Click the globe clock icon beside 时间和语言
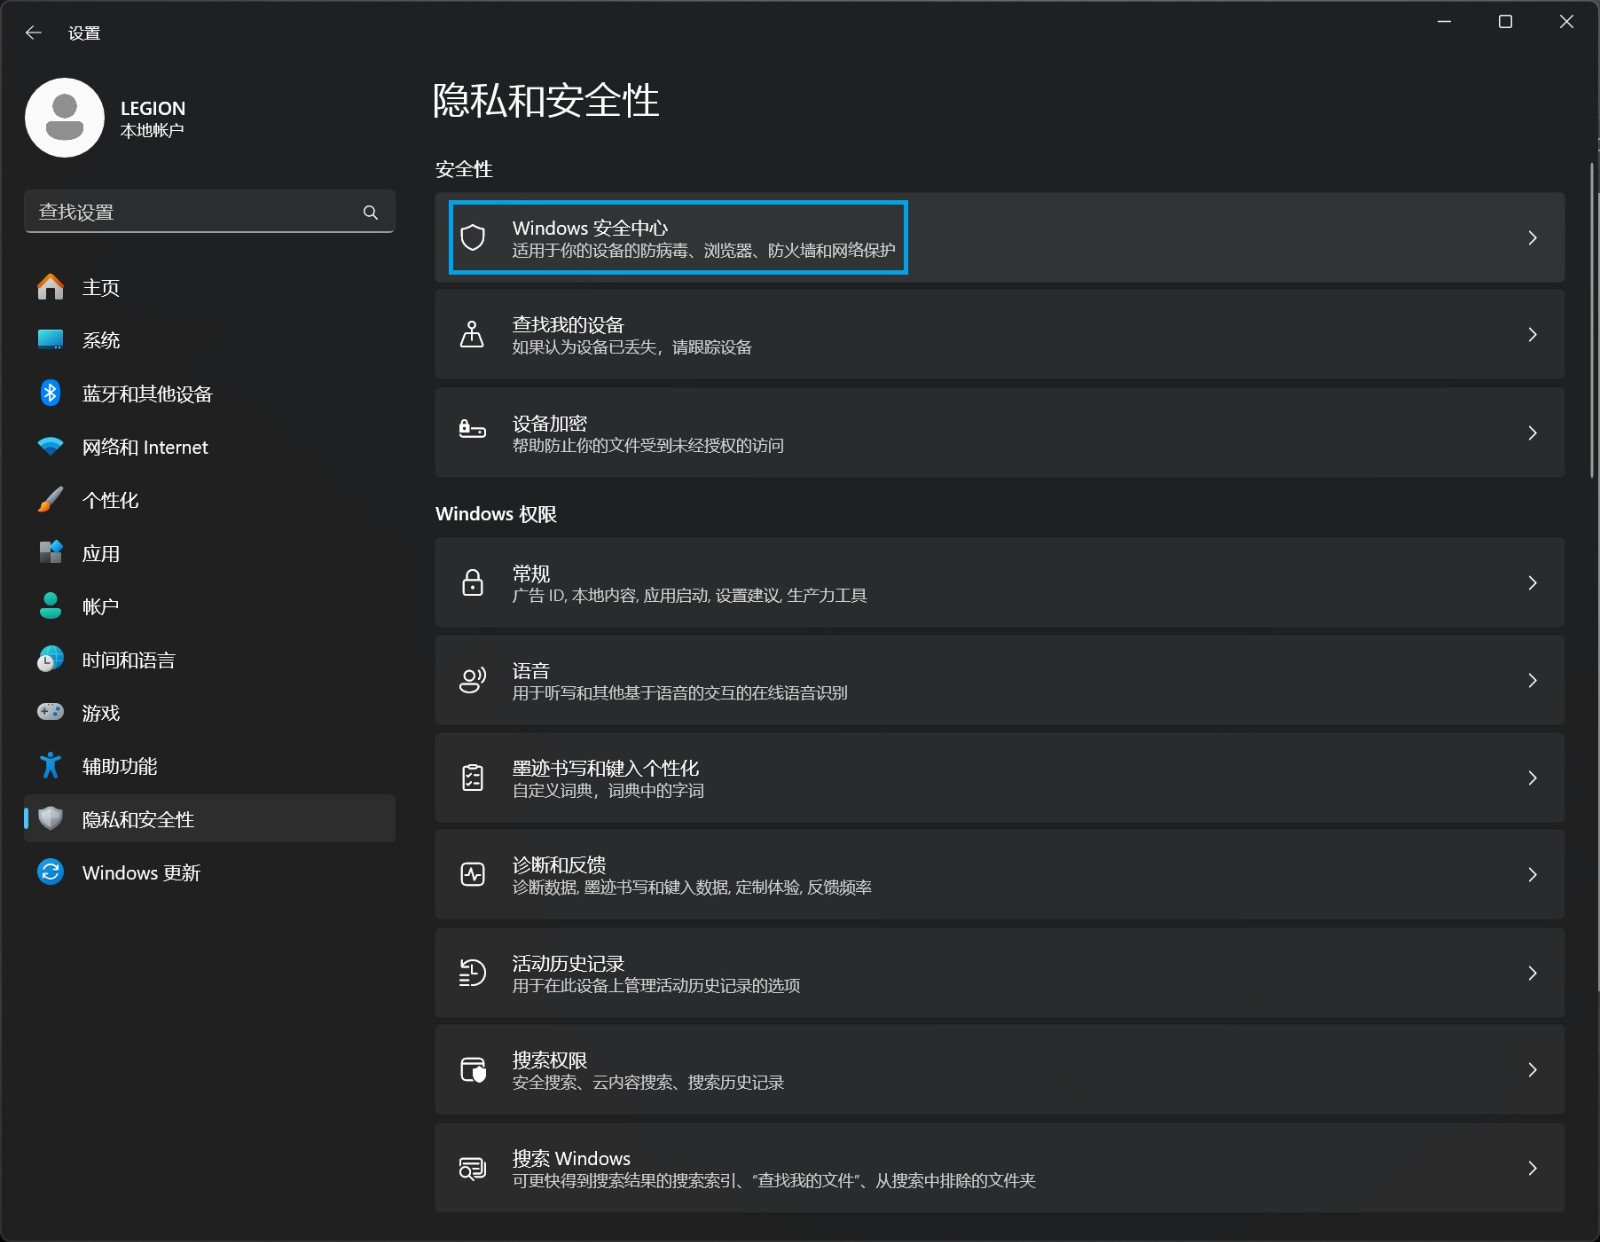 (x=50, y=659)
